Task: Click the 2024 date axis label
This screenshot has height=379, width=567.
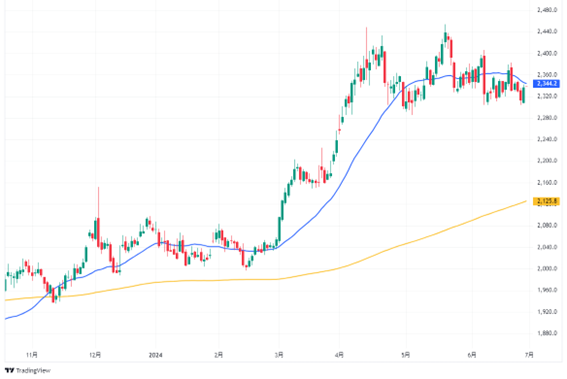Action: coord(155,355)
